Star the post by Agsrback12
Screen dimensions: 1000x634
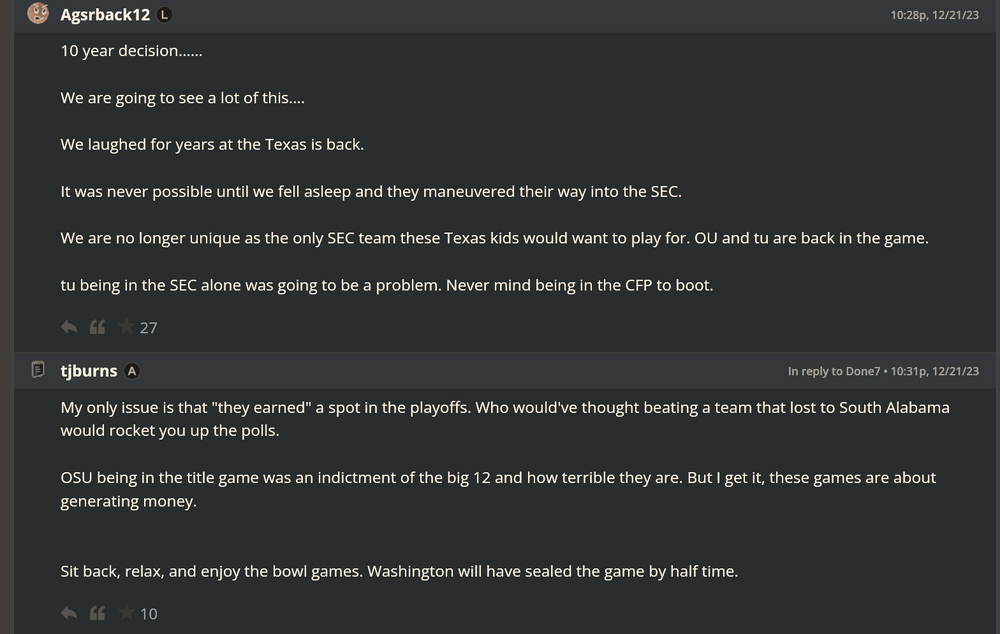(x=126, y=327)
